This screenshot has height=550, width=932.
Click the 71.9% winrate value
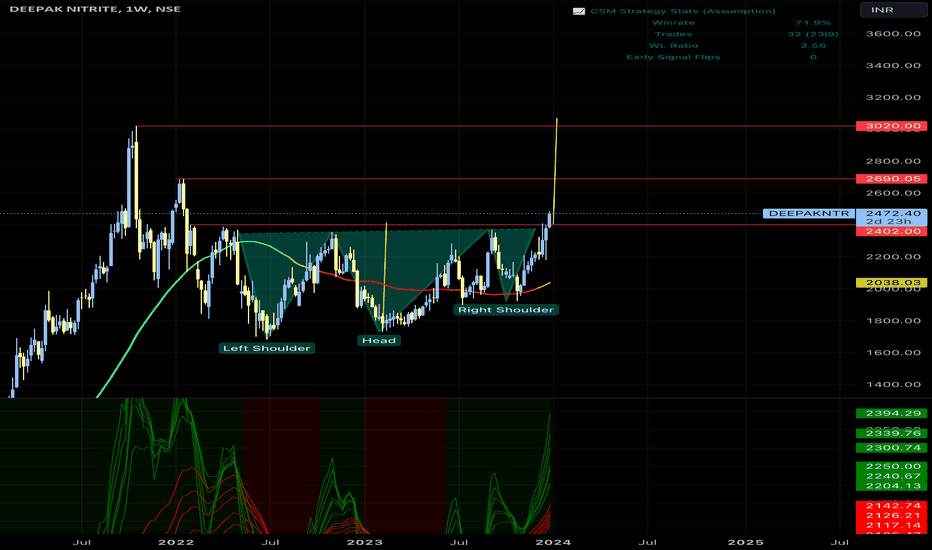[813, 23]
